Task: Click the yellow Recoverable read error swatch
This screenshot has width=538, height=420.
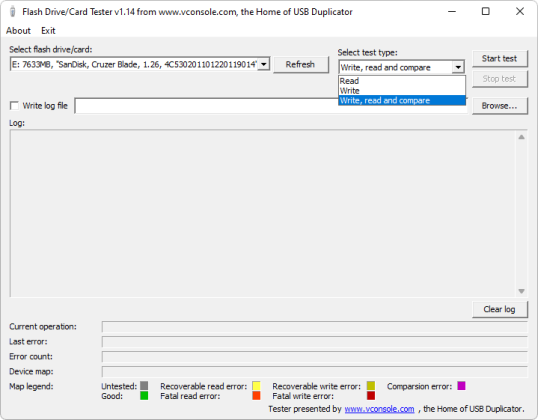Action: (256, 386)
